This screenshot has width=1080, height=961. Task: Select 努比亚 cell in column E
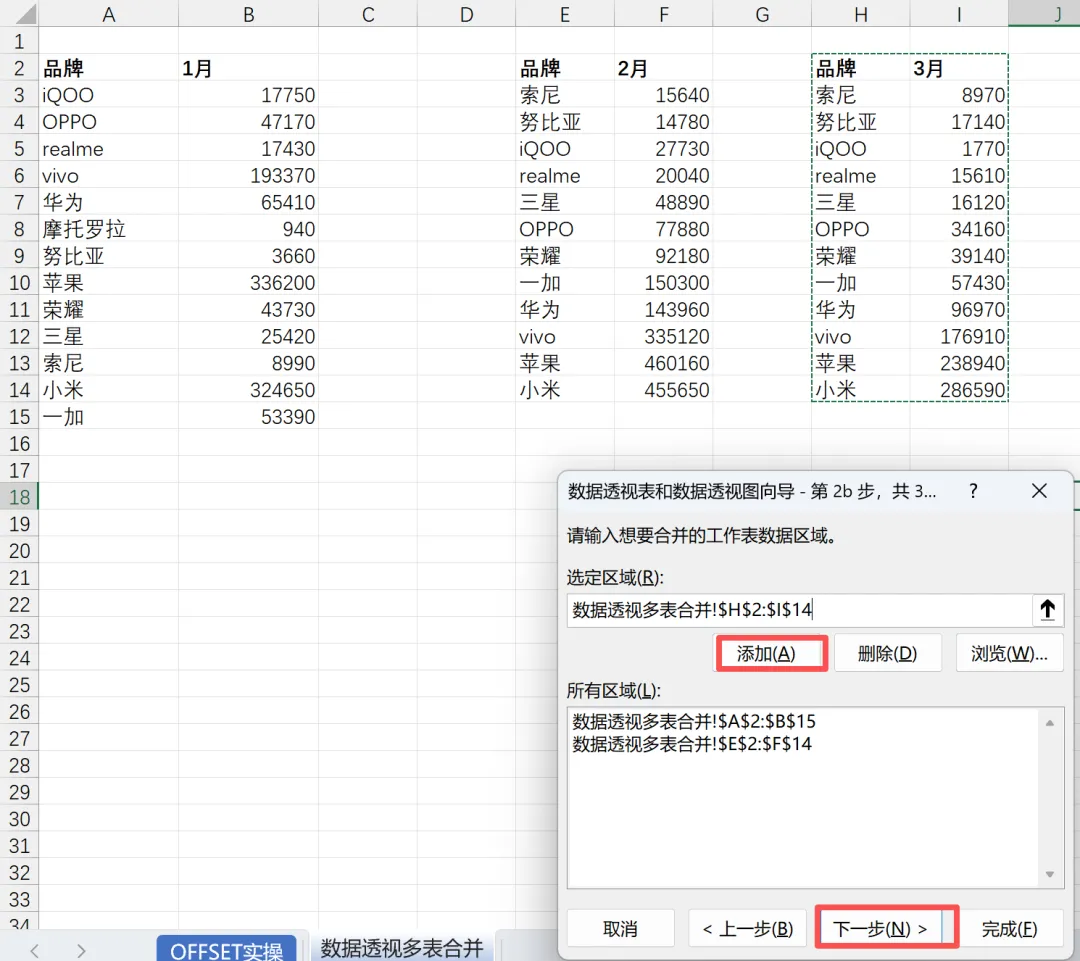click(565, 121)
